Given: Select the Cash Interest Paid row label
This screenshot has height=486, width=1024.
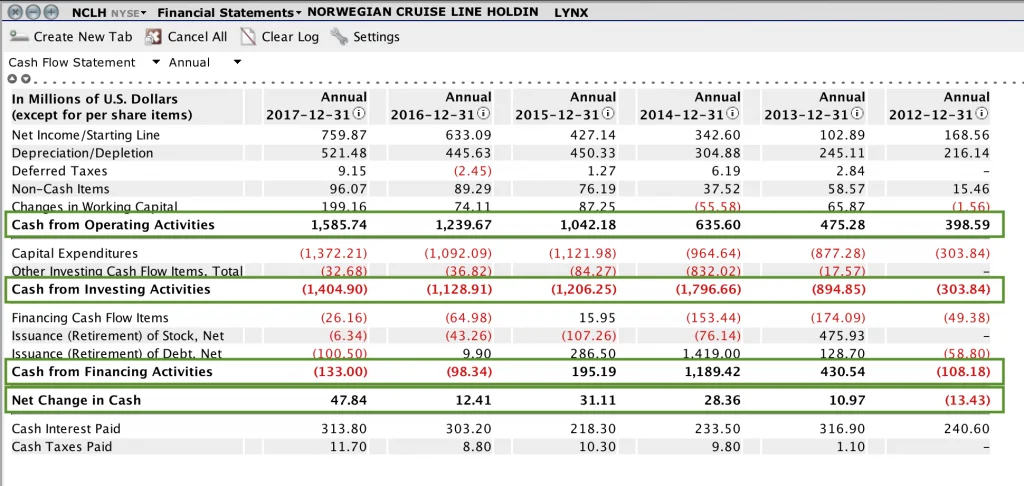Looking at the screenshot, I should (x=66, y=429).
